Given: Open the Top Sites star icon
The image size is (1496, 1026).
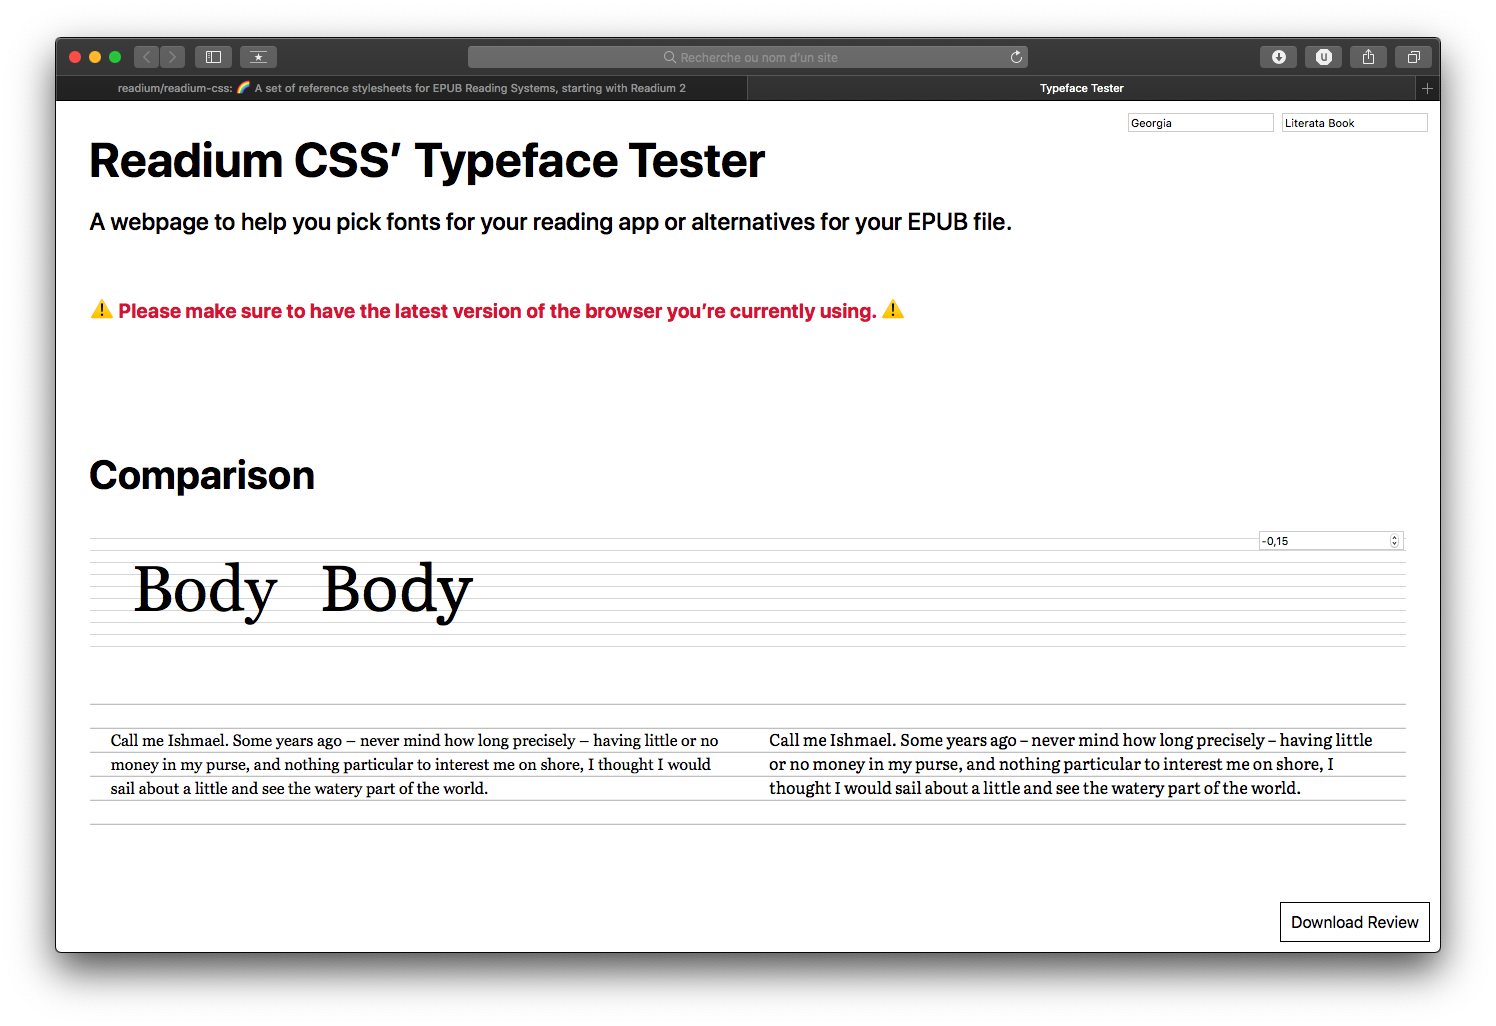Looking at the screenshot, I should point(258,57).
